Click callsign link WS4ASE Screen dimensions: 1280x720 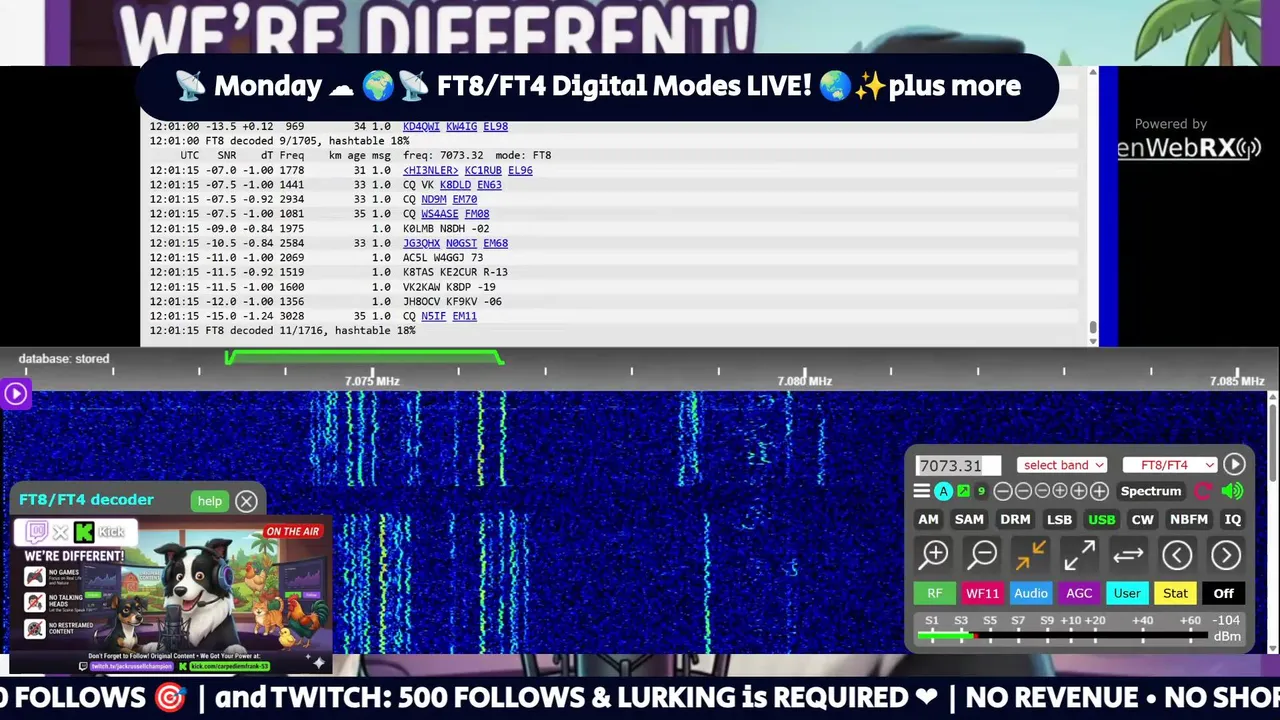(440, 214)
